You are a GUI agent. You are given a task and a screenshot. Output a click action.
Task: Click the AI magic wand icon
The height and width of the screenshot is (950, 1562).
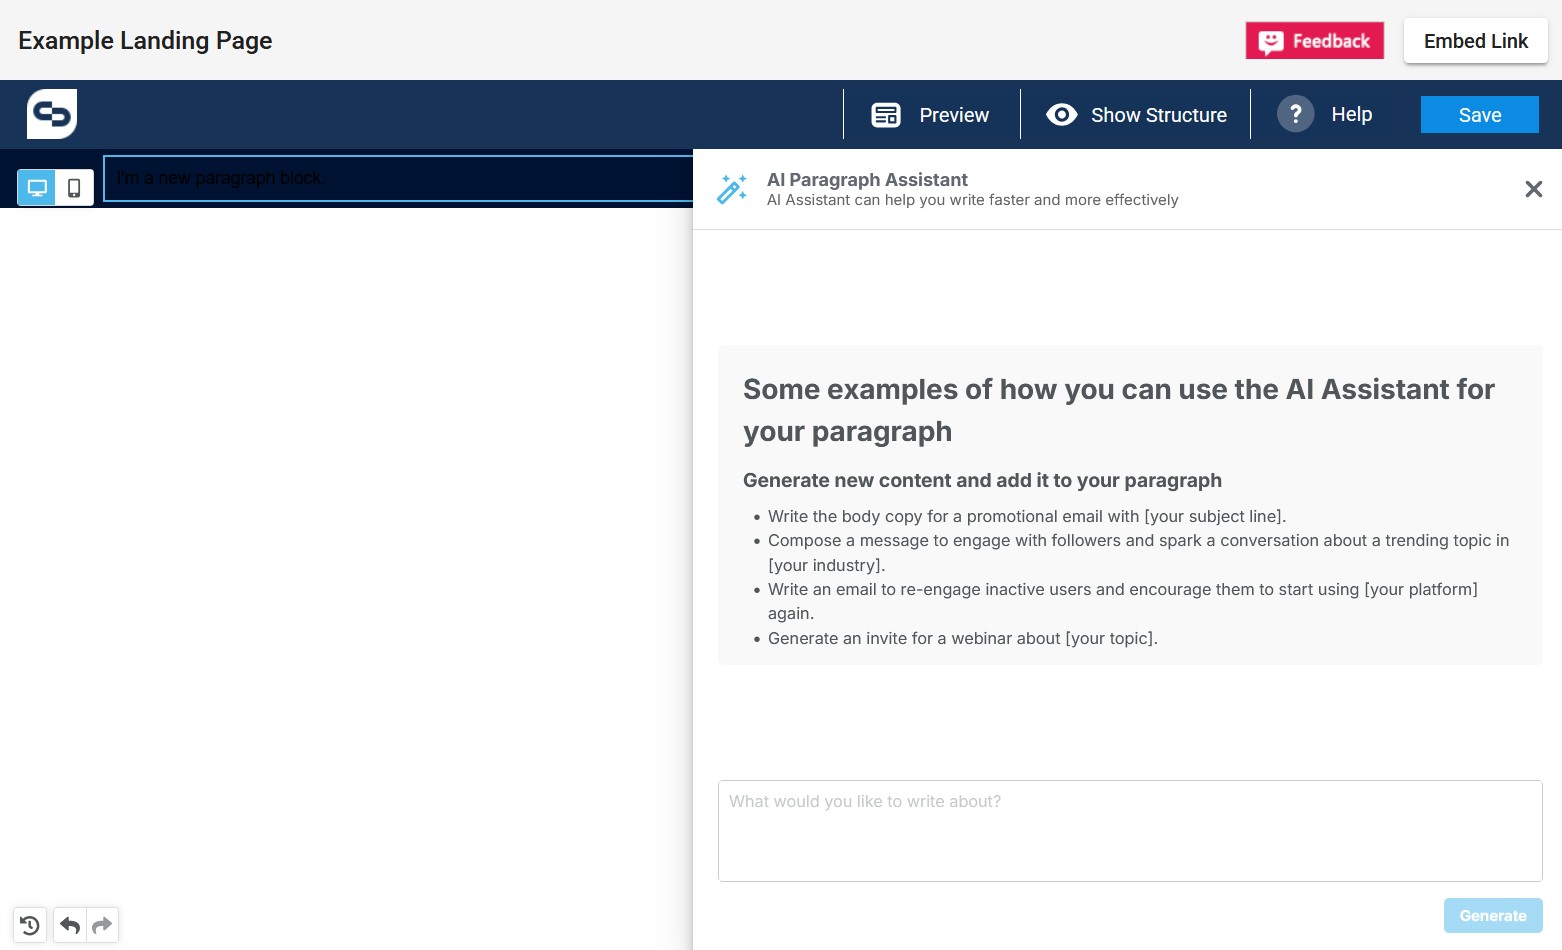(732, 189)
